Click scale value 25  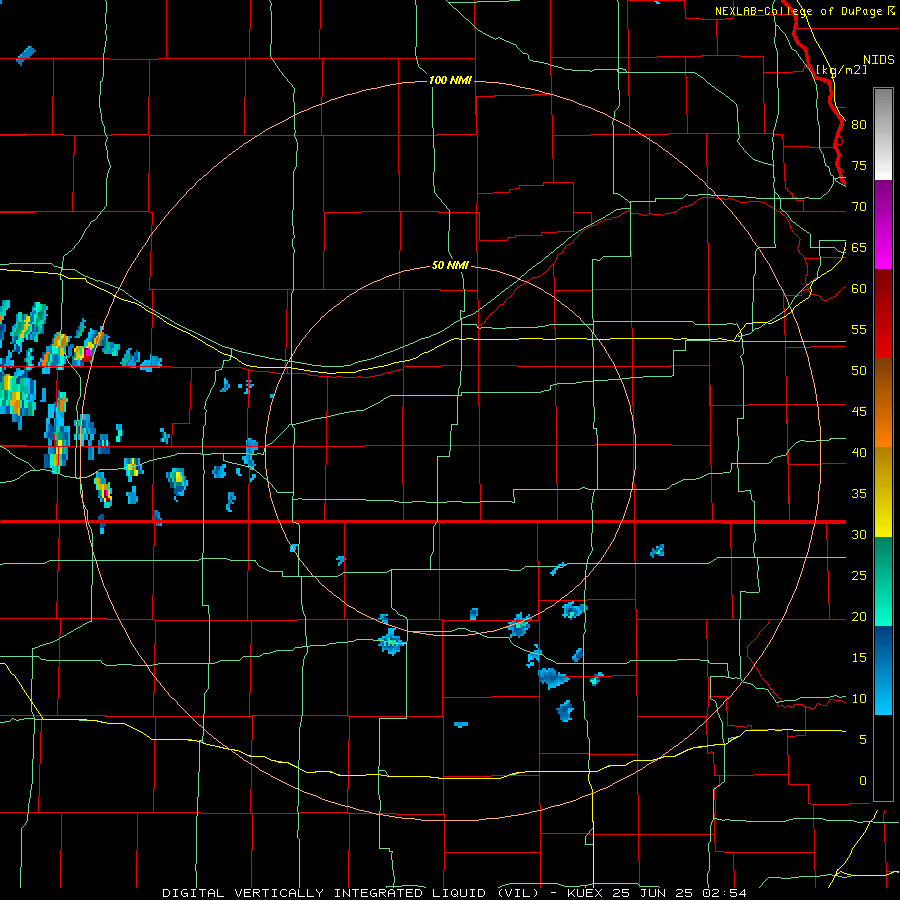tap(859, 576)
